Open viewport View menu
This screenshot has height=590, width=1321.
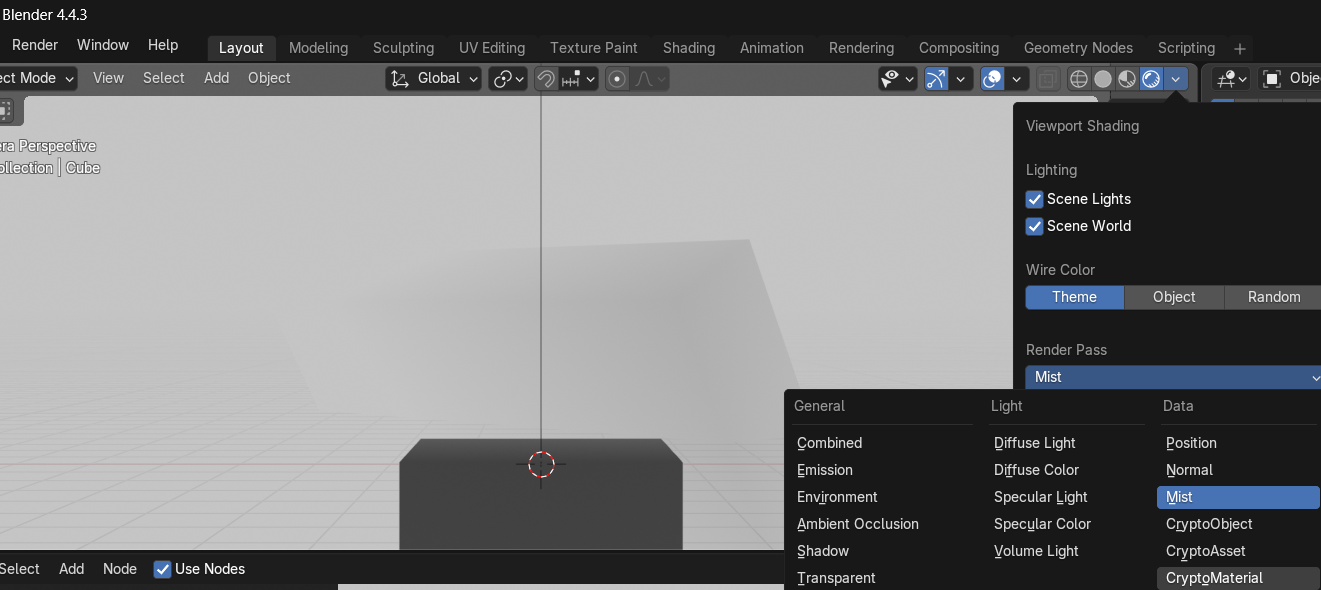[108, 78]
